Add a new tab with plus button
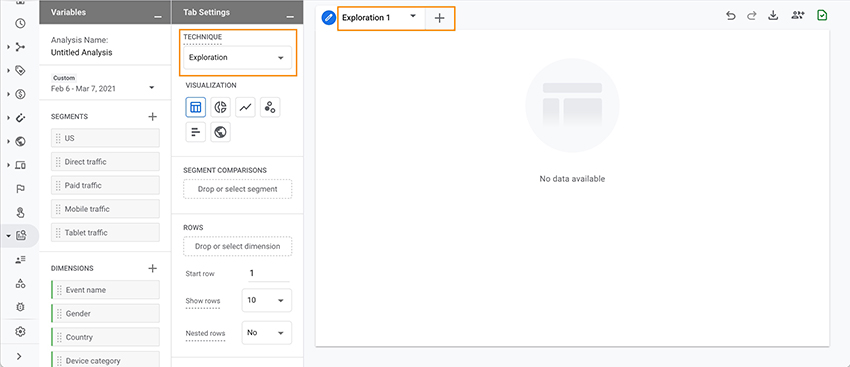Image resolution: width=850 pixels, height=367 pixels. click(x=440, y=18)
